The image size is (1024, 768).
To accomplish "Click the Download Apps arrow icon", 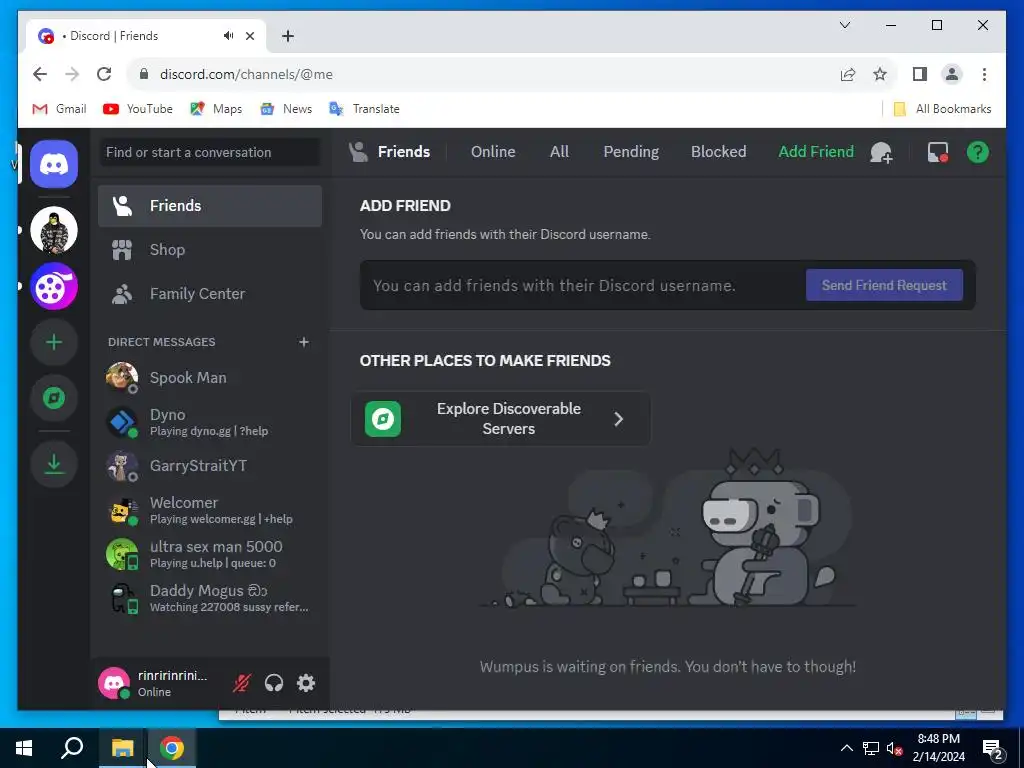I will click(x=54, y=464).
